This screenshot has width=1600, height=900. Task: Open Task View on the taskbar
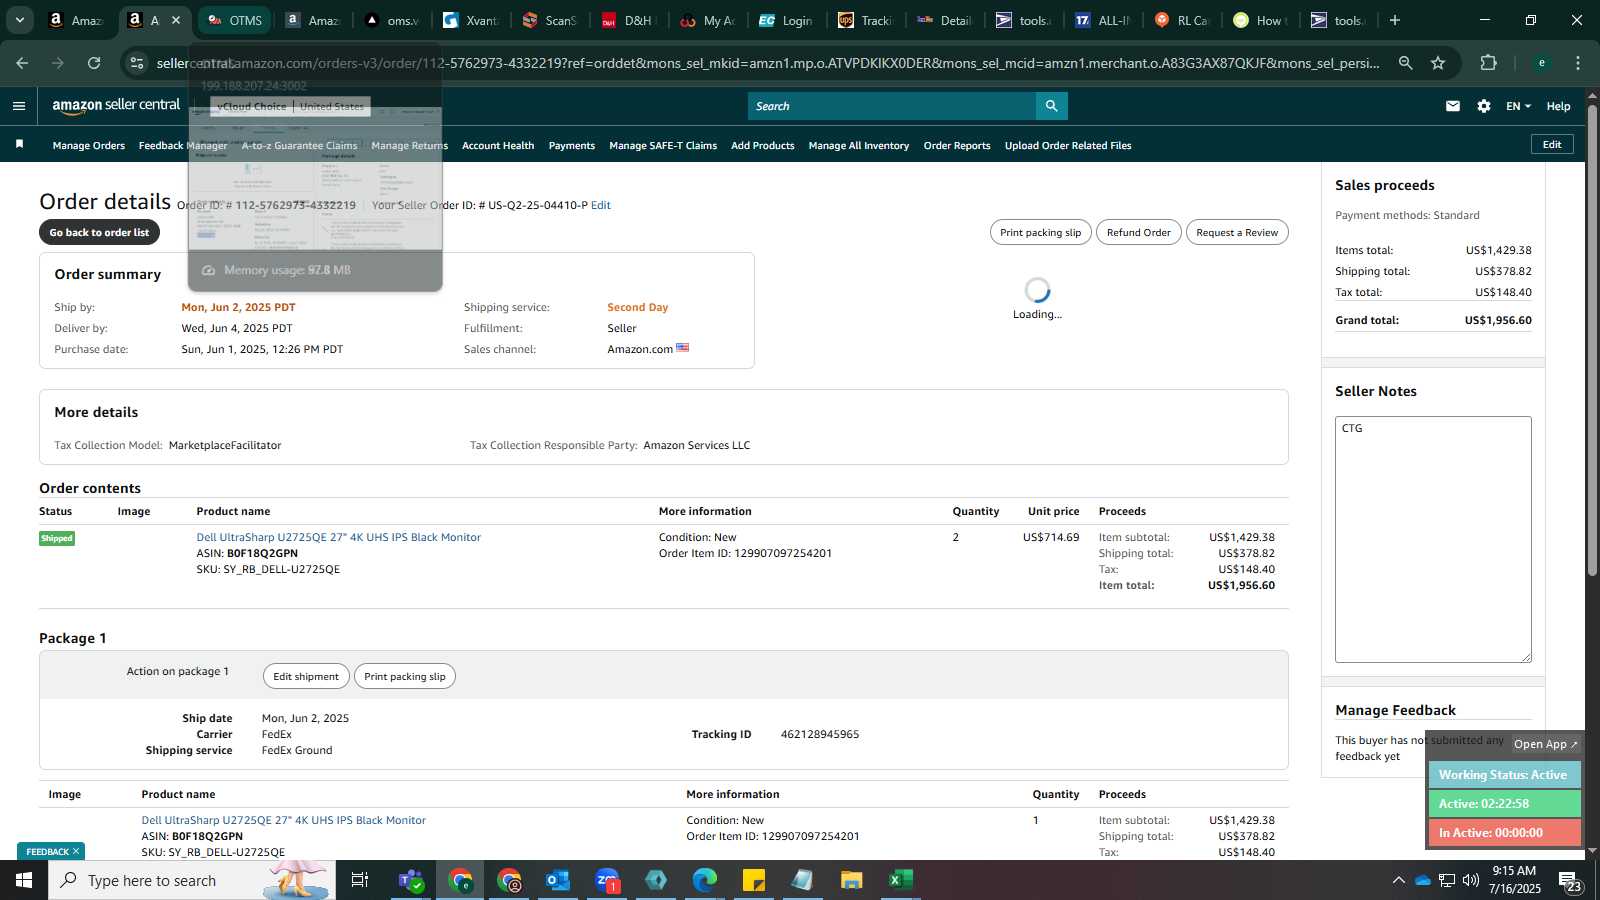point(360,880)
